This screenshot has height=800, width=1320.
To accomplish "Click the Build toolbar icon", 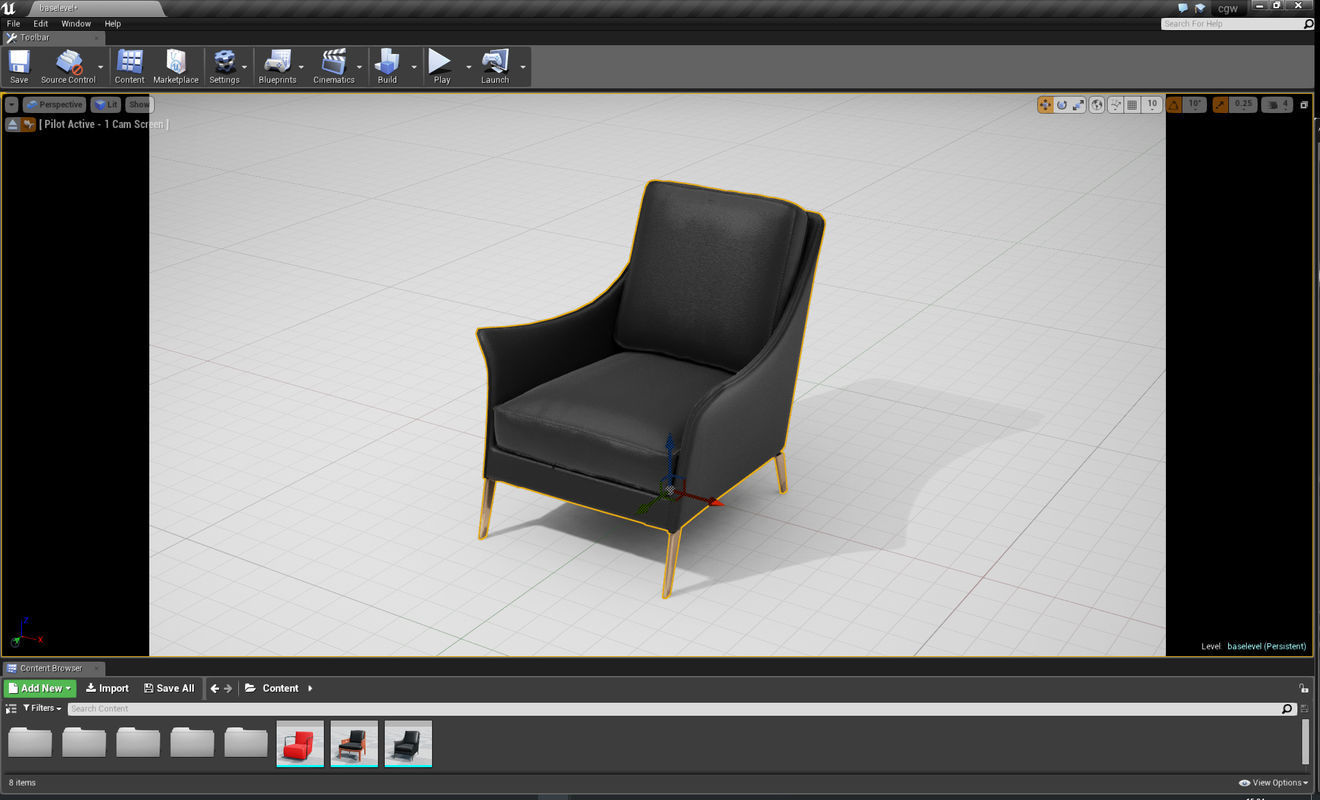I will click(x=387, y=65).
